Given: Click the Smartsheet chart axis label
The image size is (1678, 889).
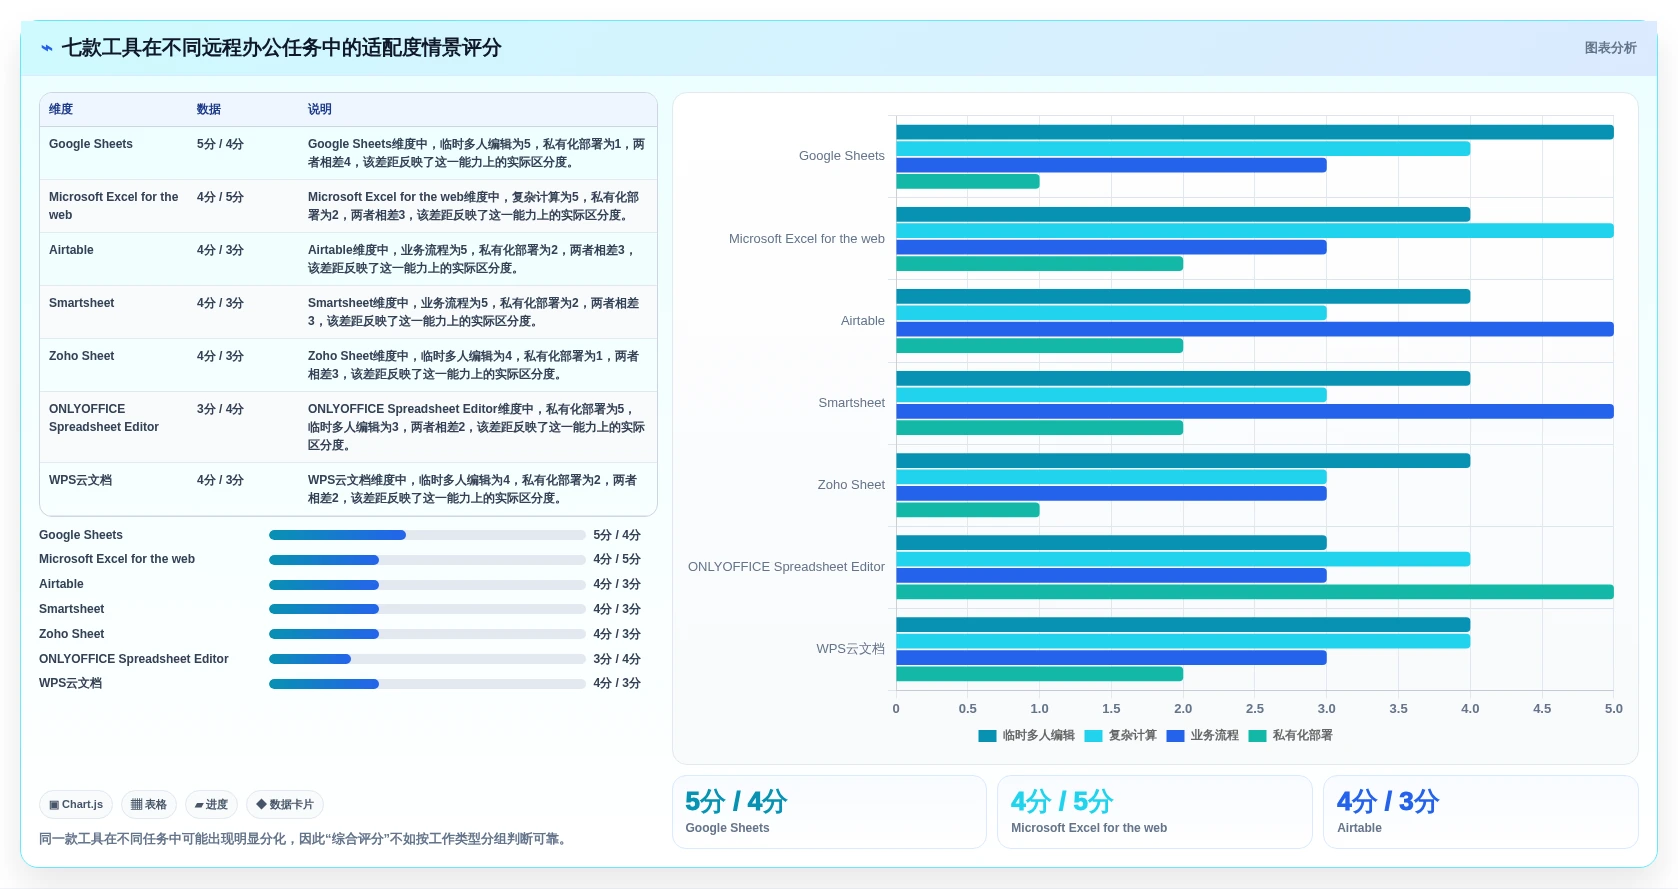Looking at the screenshot, I should pos(852,403).
